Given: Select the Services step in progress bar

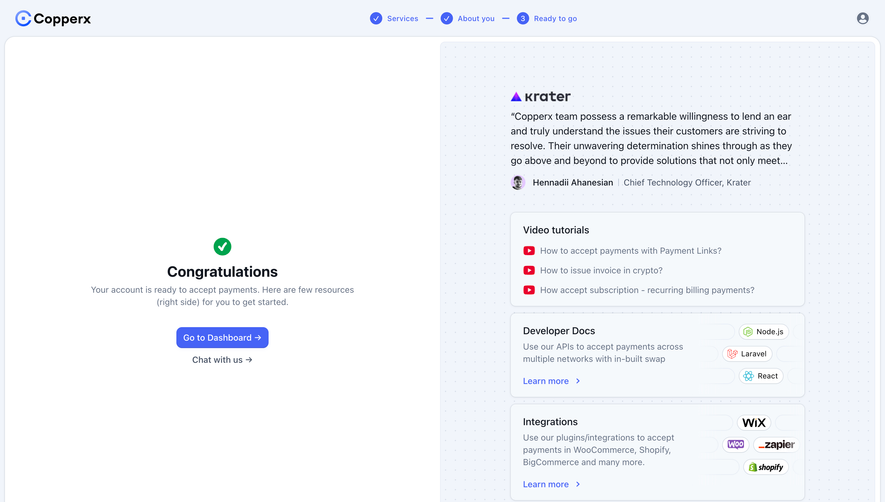Looking at the screenshot, I should point(394,19).
